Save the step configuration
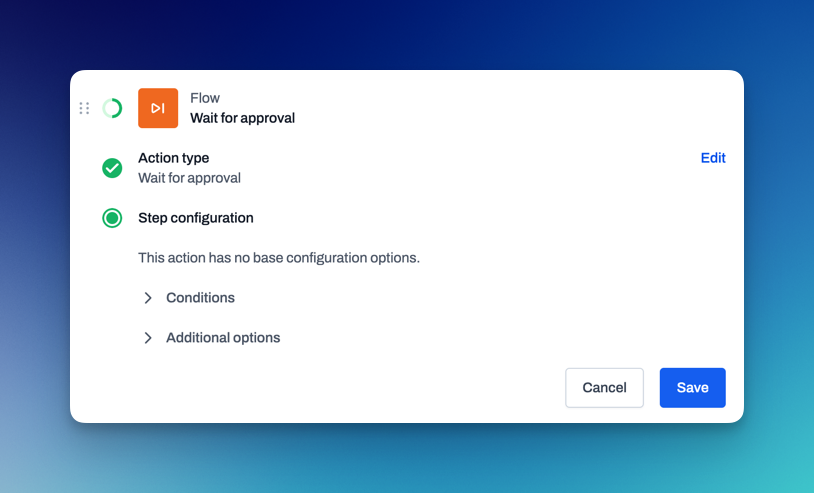 pos(693,388)
